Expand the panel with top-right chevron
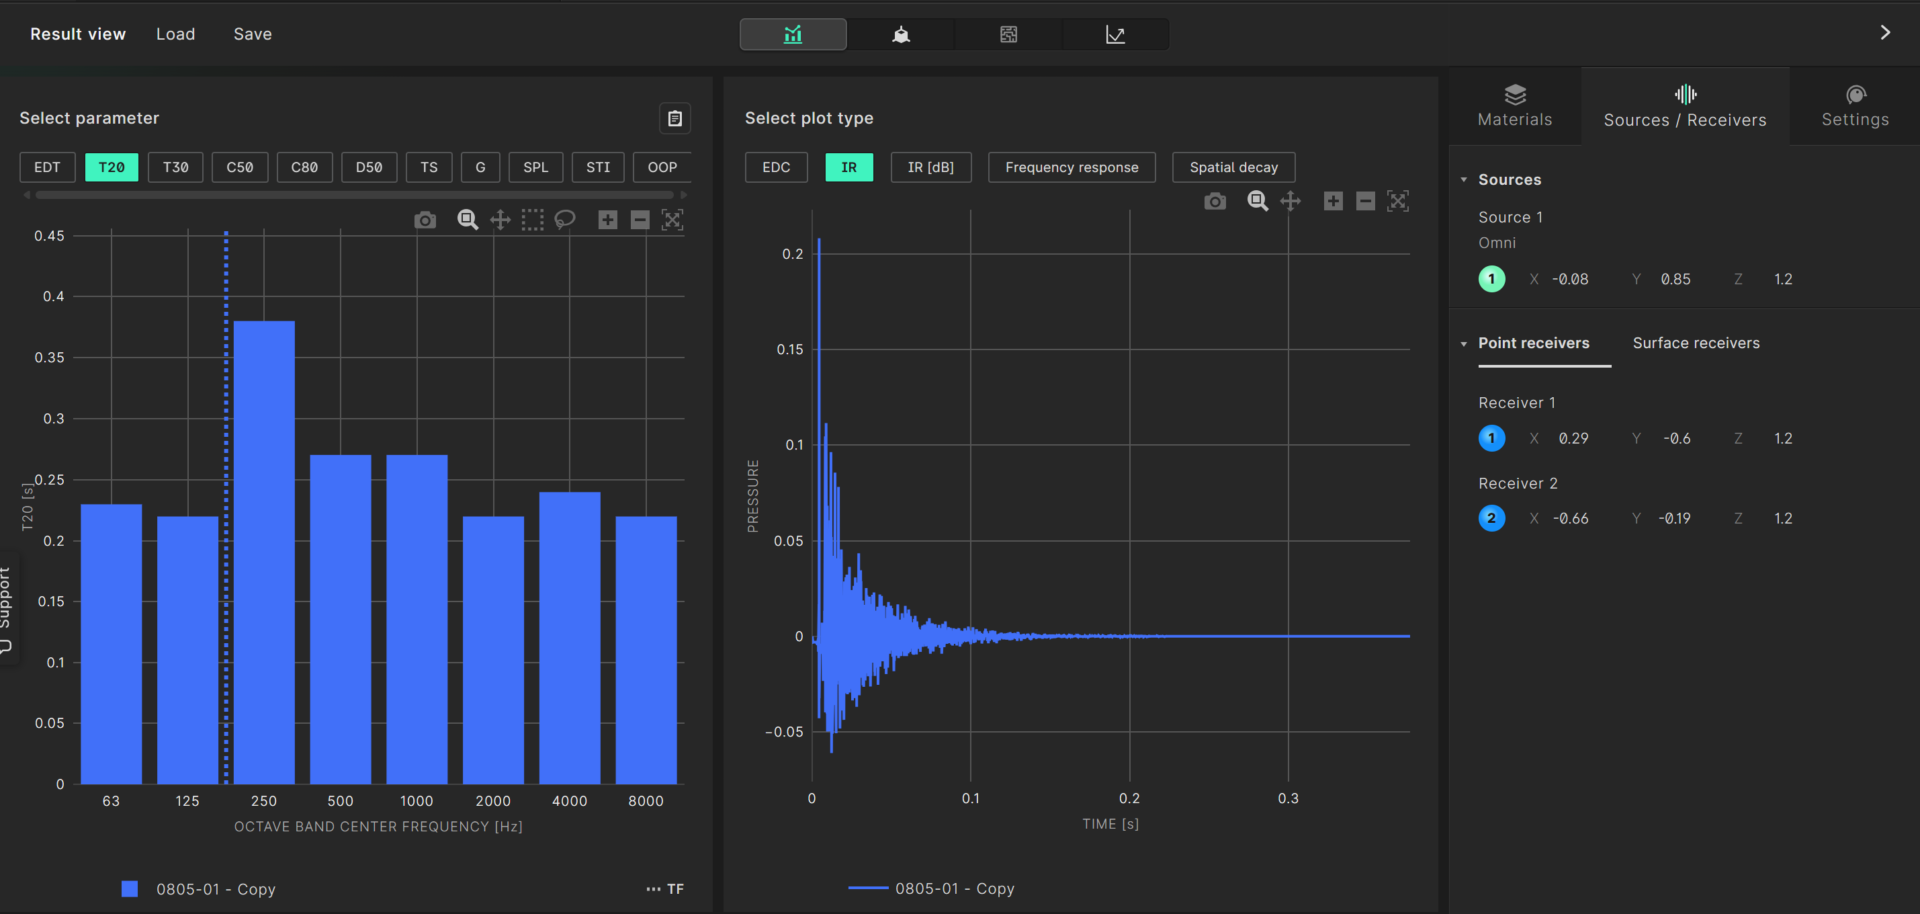The height and width of the screenshot is (914, 1920). coord(1885,33)
